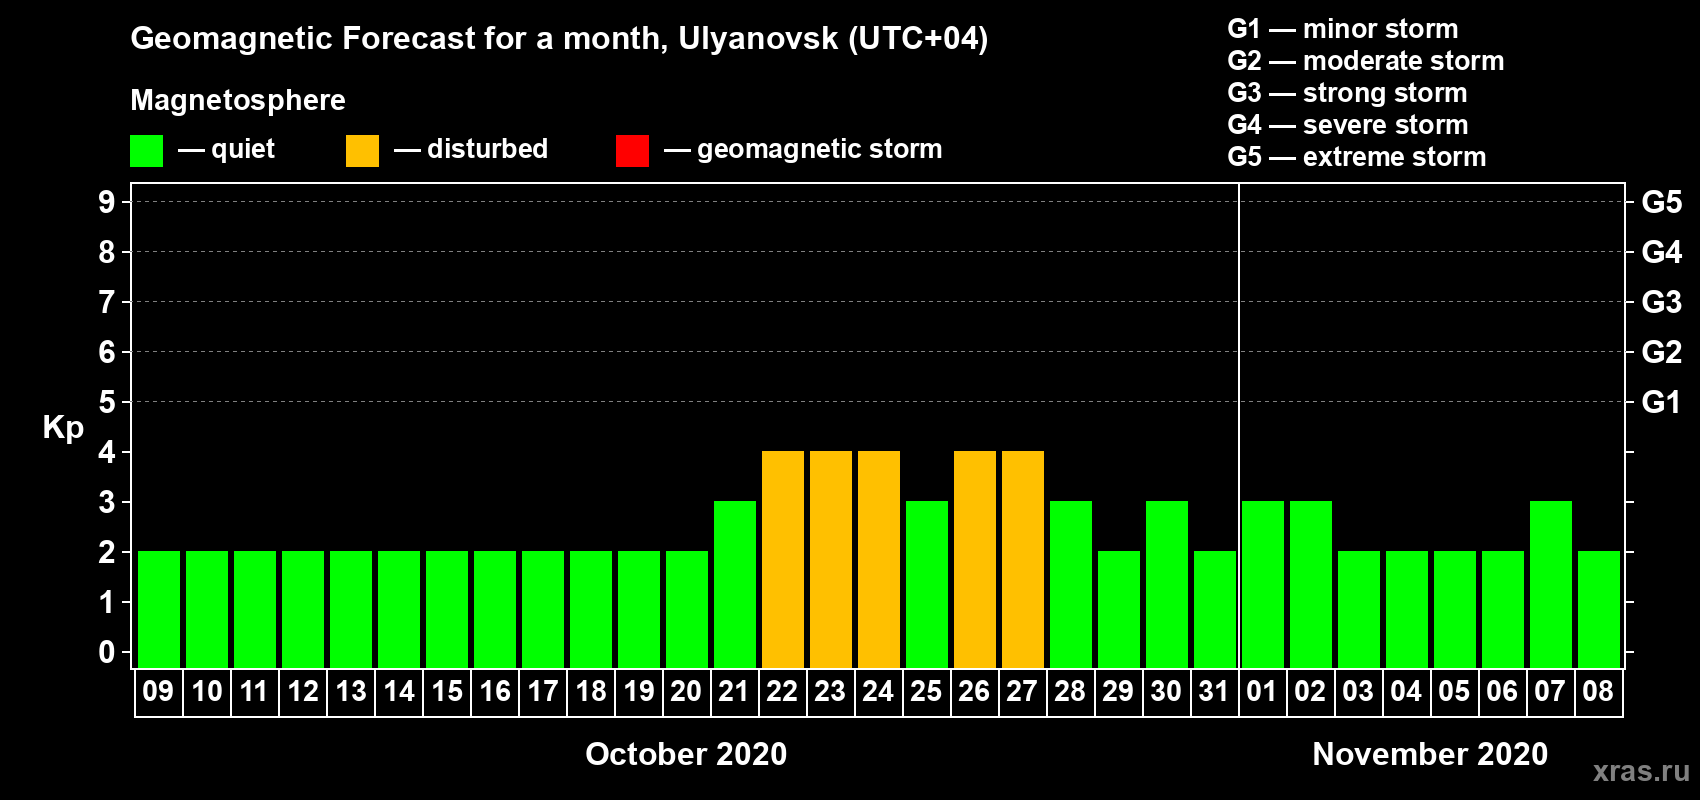1700x800 pixels.
Task: Click the Magnetosphere heading
Action: coord(238,100)
